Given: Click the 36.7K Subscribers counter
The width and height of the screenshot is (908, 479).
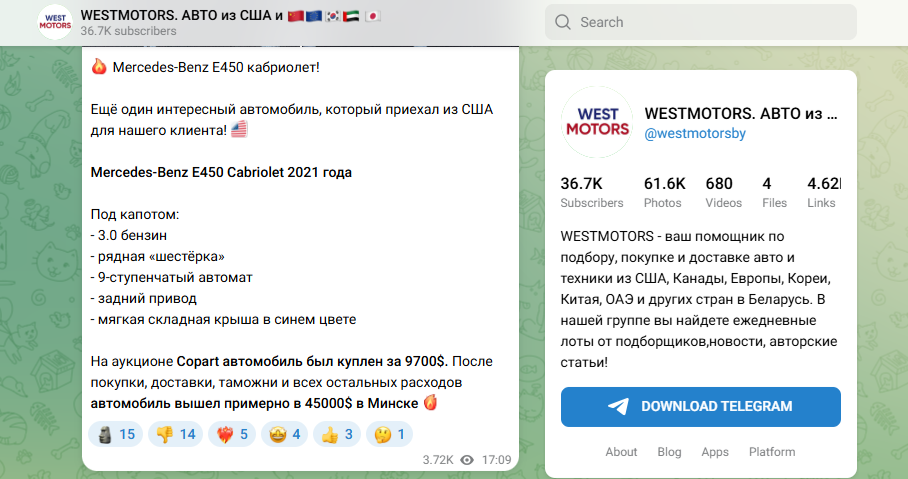Looking at the screenshot, I should tap(592, 192).
